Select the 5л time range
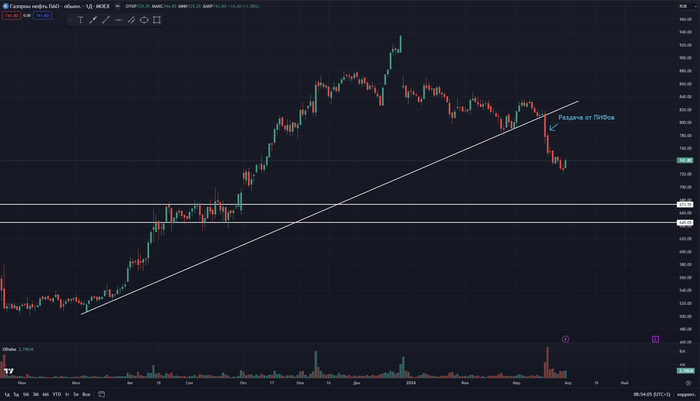Image resolution: width=700 pixels, height=401 pixels. tap(76, 394)
